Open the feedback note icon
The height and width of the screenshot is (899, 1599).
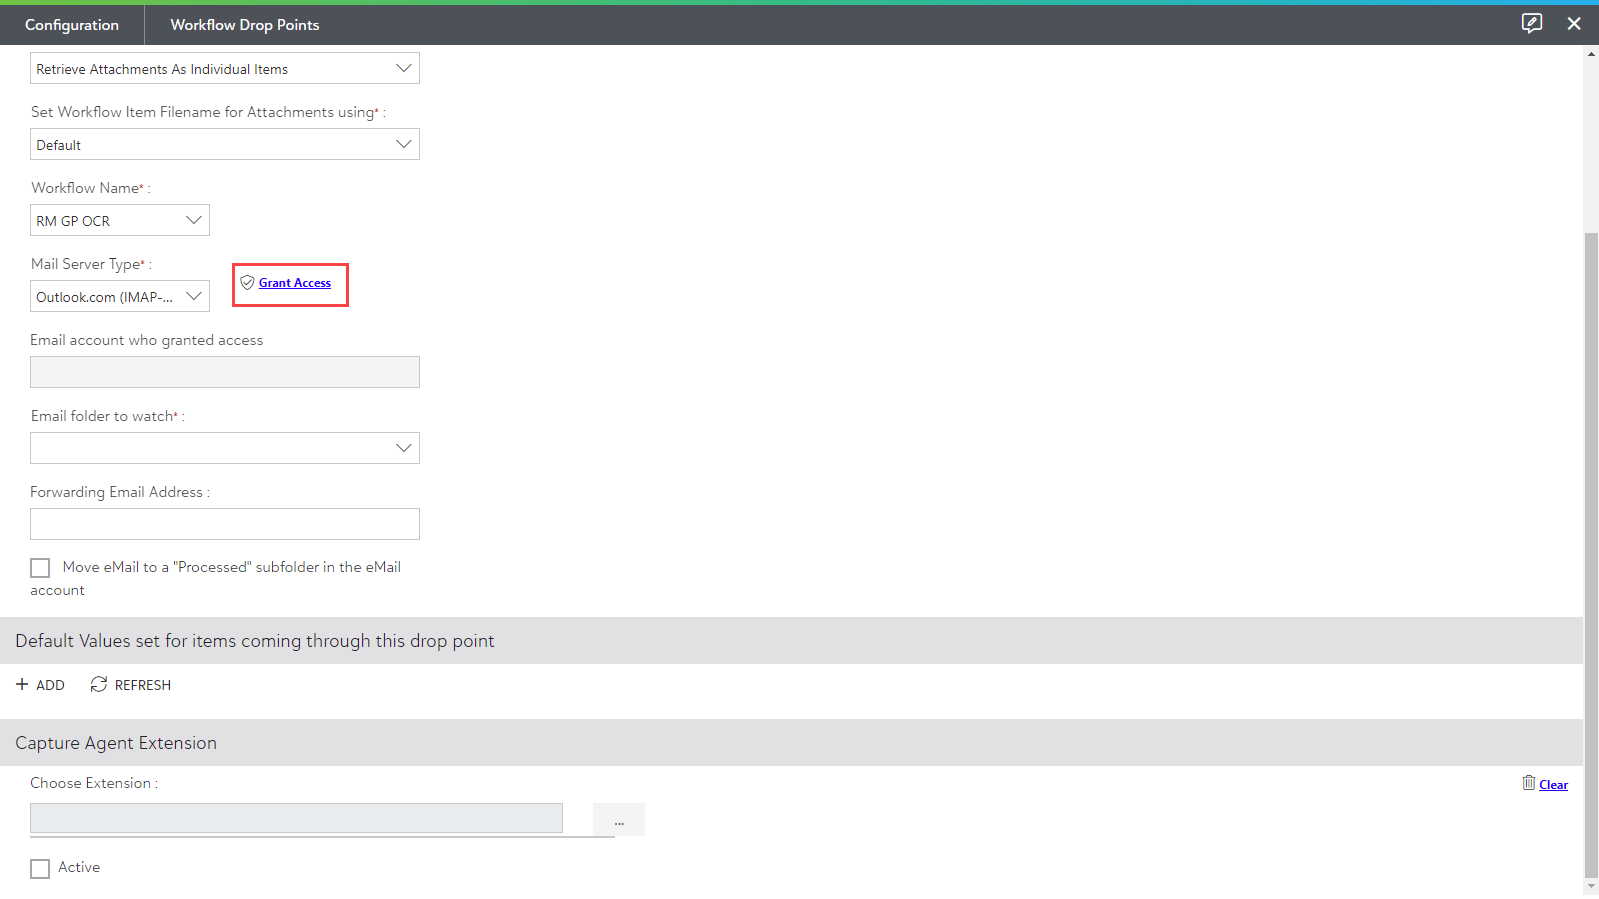click(x=1532, y=23)
